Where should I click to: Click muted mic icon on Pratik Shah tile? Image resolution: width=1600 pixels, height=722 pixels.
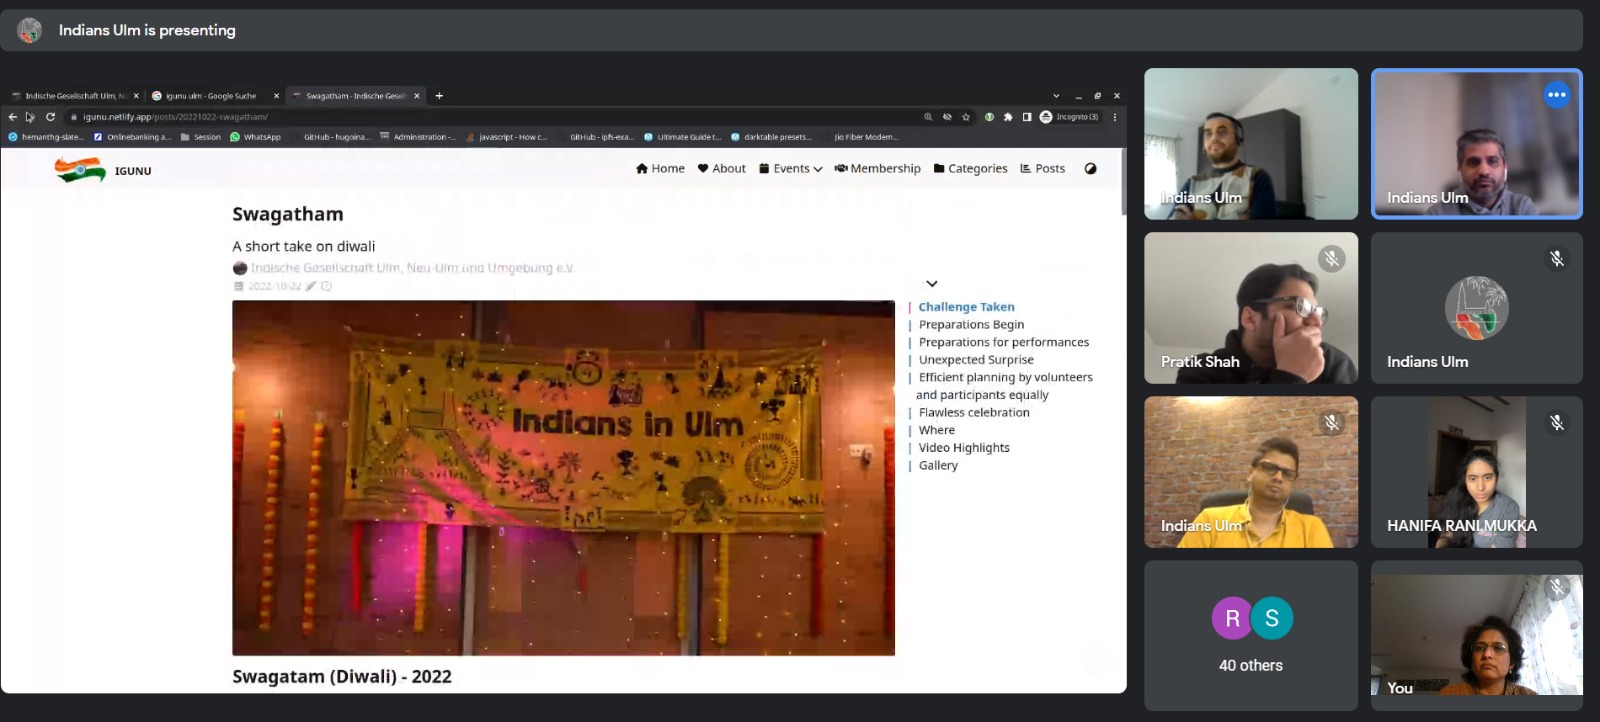coord(1331,259)
